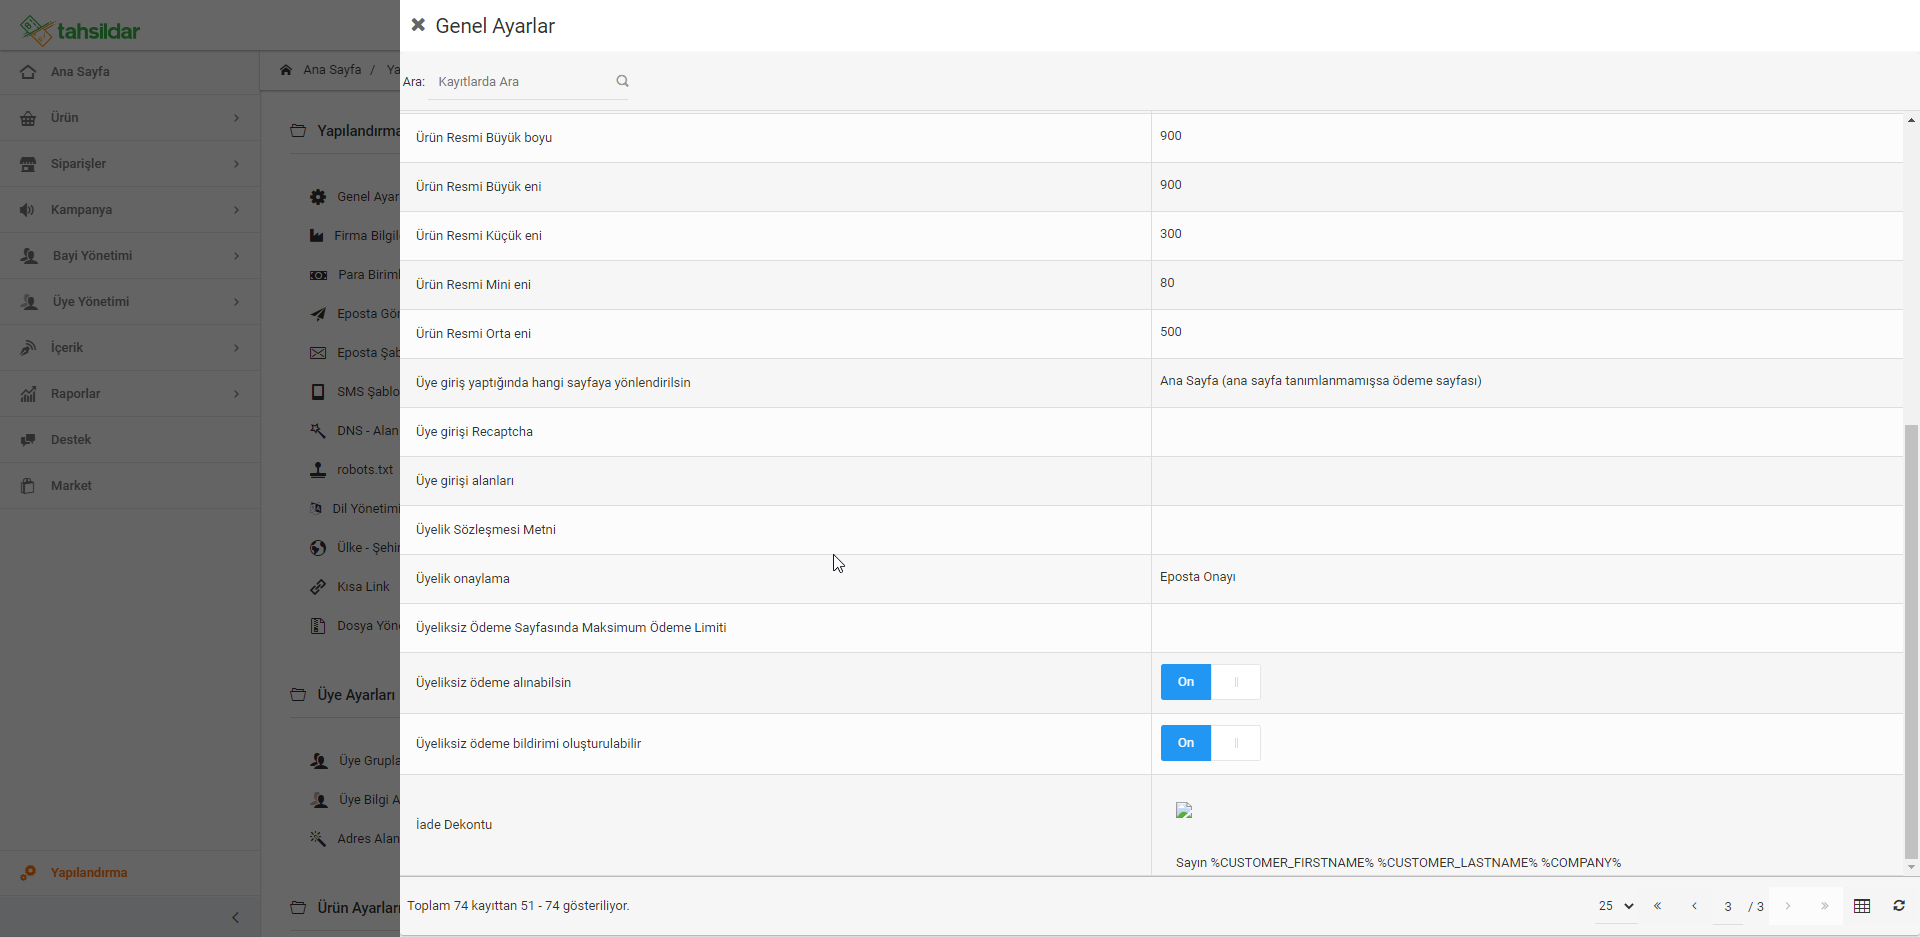Expand the Siparişler menu chevron
The height and width of the screenshot is (937, 1920).
tap(236, 164)
